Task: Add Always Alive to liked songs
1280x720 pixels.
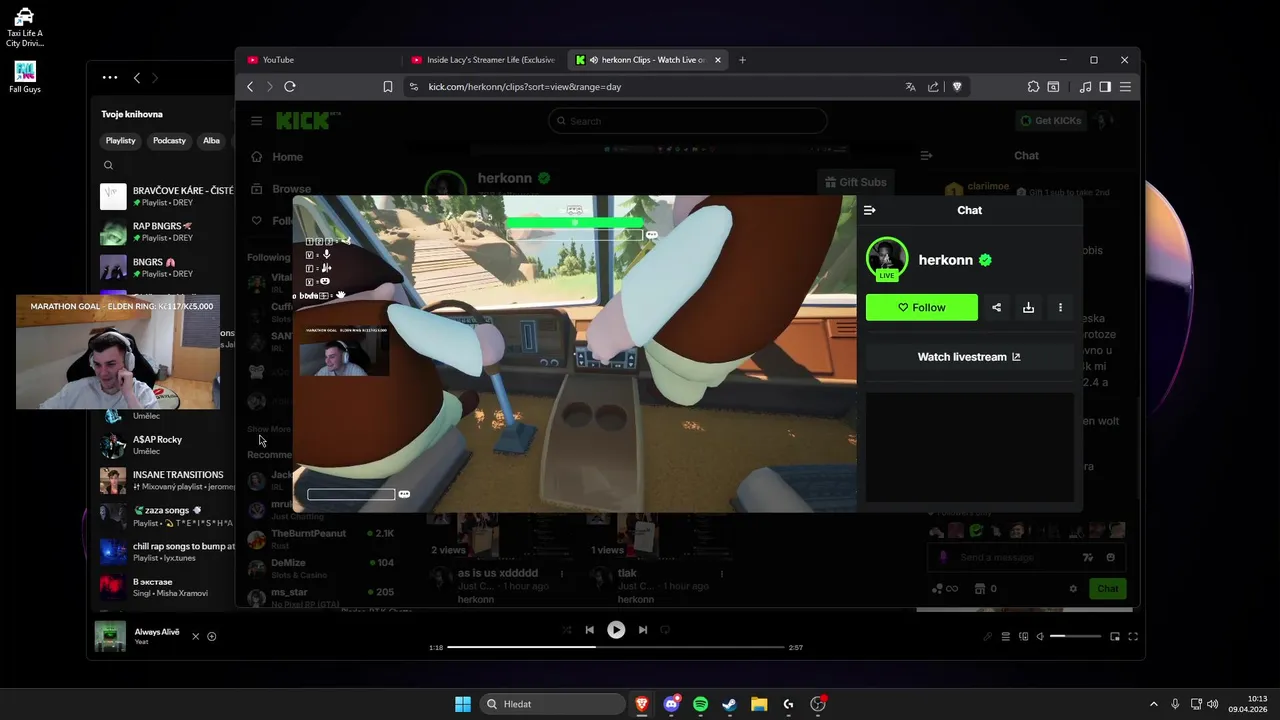Action: (212, 637)
